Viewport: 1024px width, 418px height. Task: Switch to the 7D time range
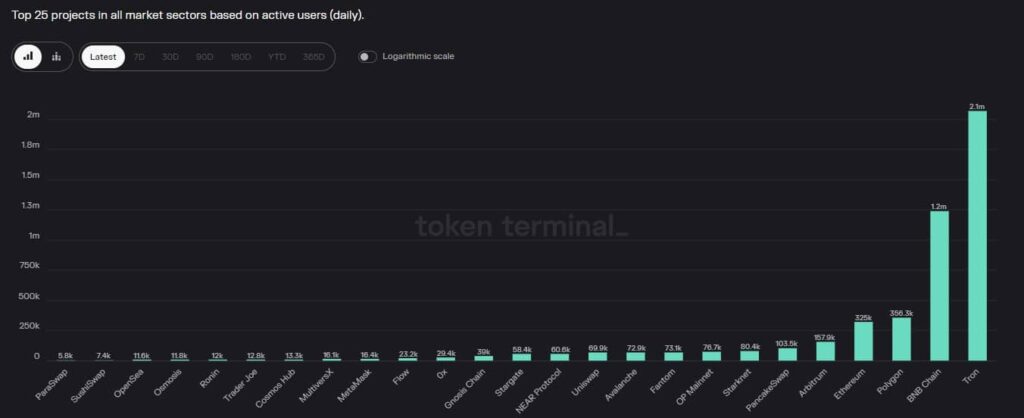(139, 57)
